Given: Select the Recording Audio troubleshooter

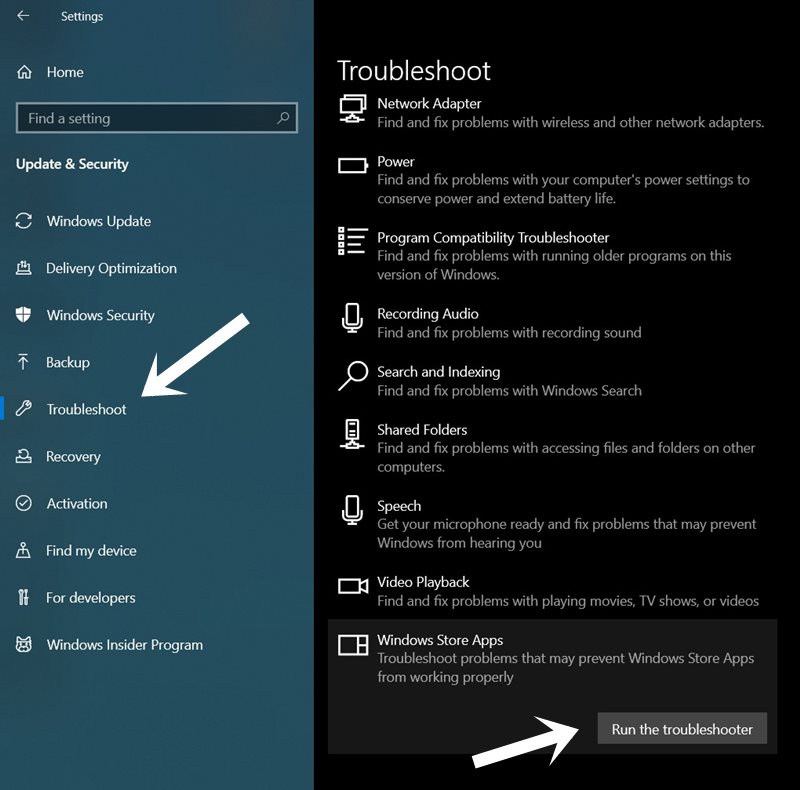Looking at the screenshot, I should (x=428, y=313).
